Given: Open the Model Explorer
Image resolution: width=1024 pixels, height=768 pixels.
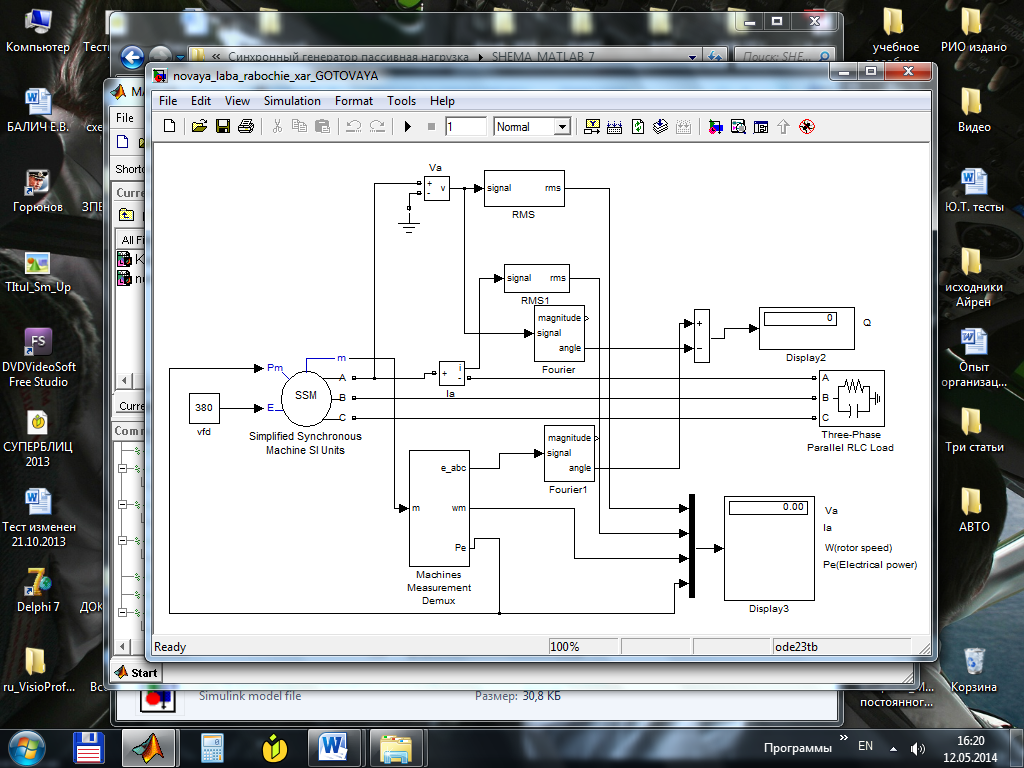Looking at the screenshot, I should click(x=738, y=126).
